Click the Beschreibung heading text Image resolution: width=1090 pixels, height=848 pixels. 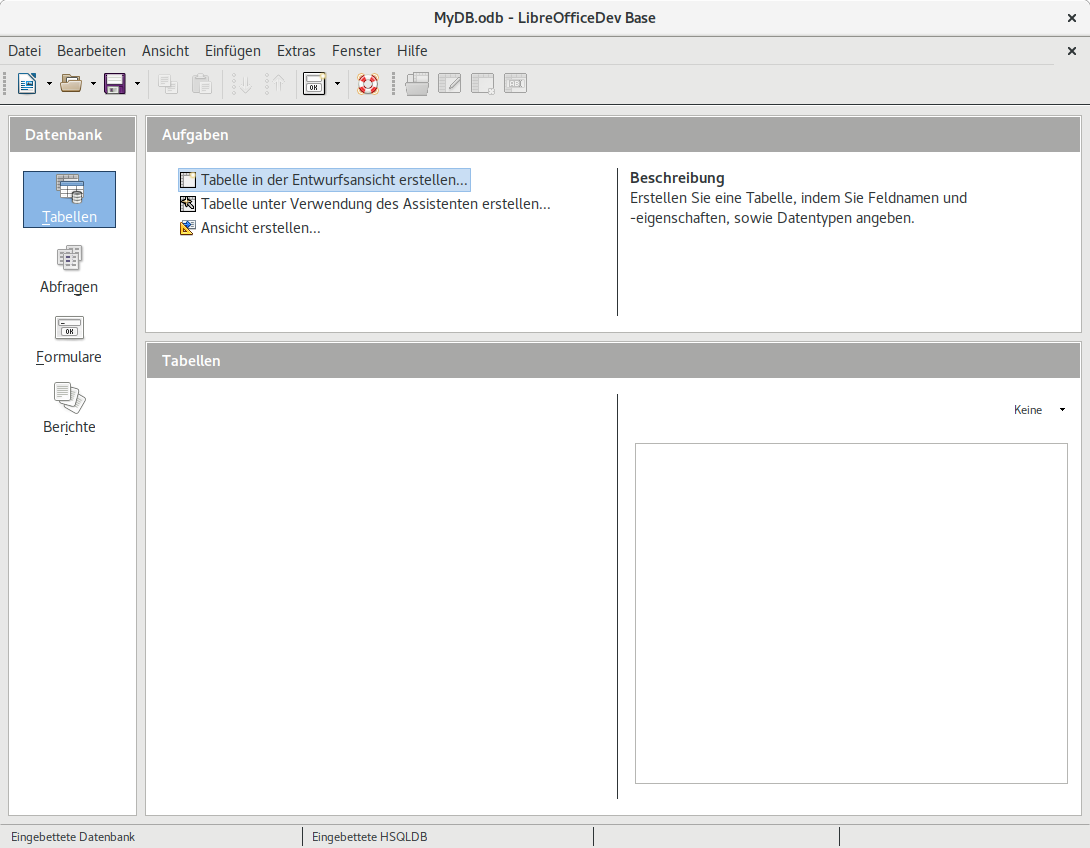(x=677, y=178)
